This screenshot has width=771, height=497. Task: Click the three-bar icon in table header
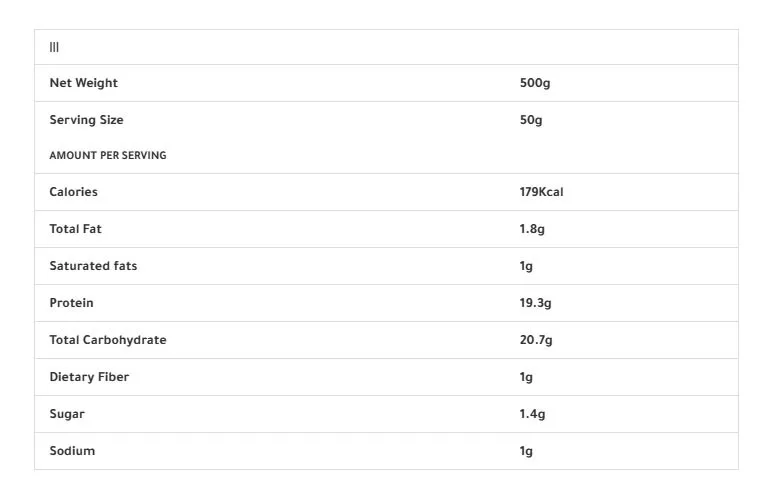point(54,47)
